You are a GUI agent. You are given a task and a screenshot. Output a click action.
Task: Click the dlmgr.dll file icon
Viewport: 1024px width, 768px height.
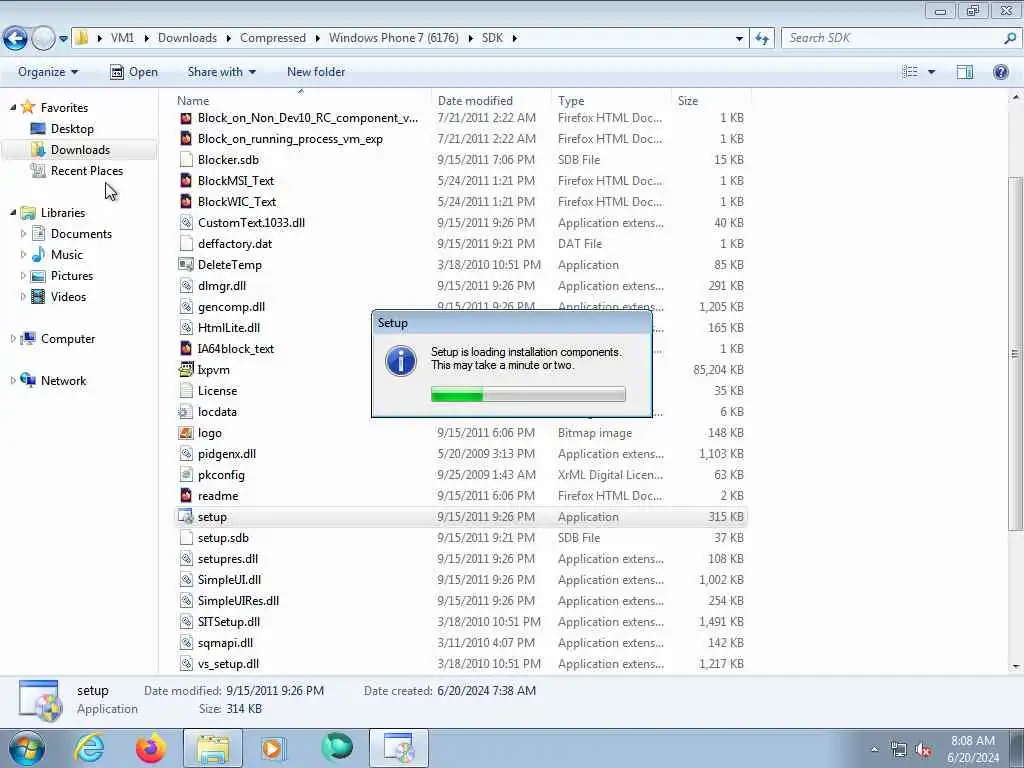point(186,285)
